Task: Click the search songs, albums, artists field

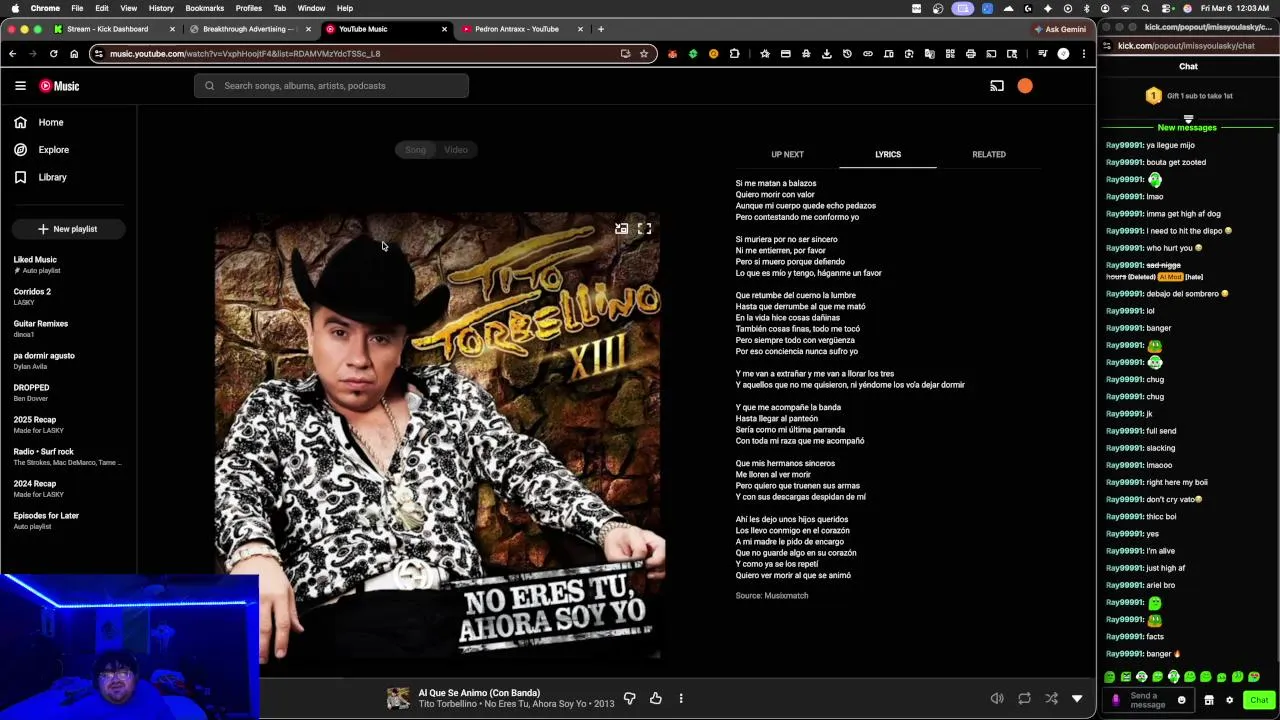Action: 331,86
